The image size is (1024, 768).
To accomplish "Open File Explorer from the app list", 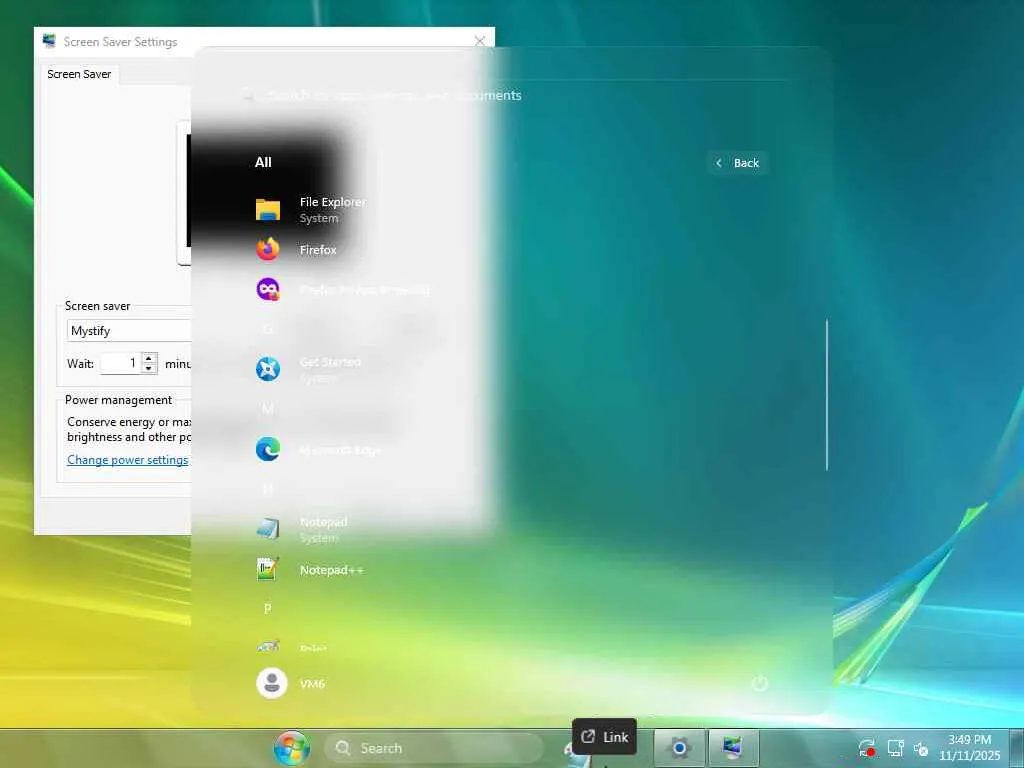I will coord(310,210).
